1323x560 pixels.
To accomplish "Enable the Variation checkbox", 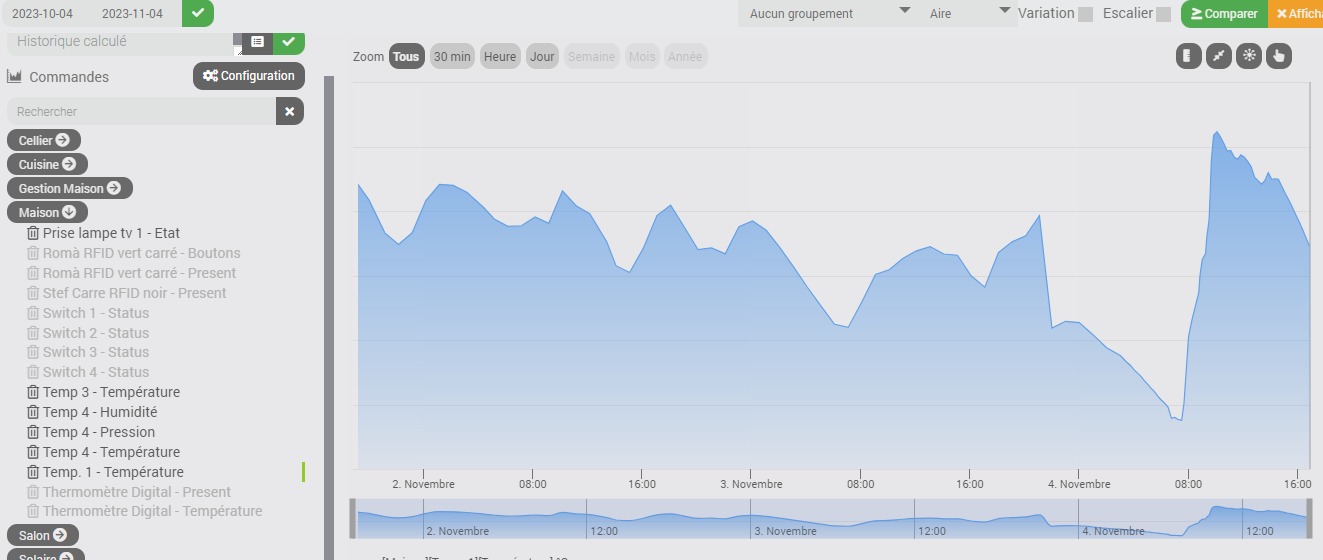I will (x=1085, y=14).
